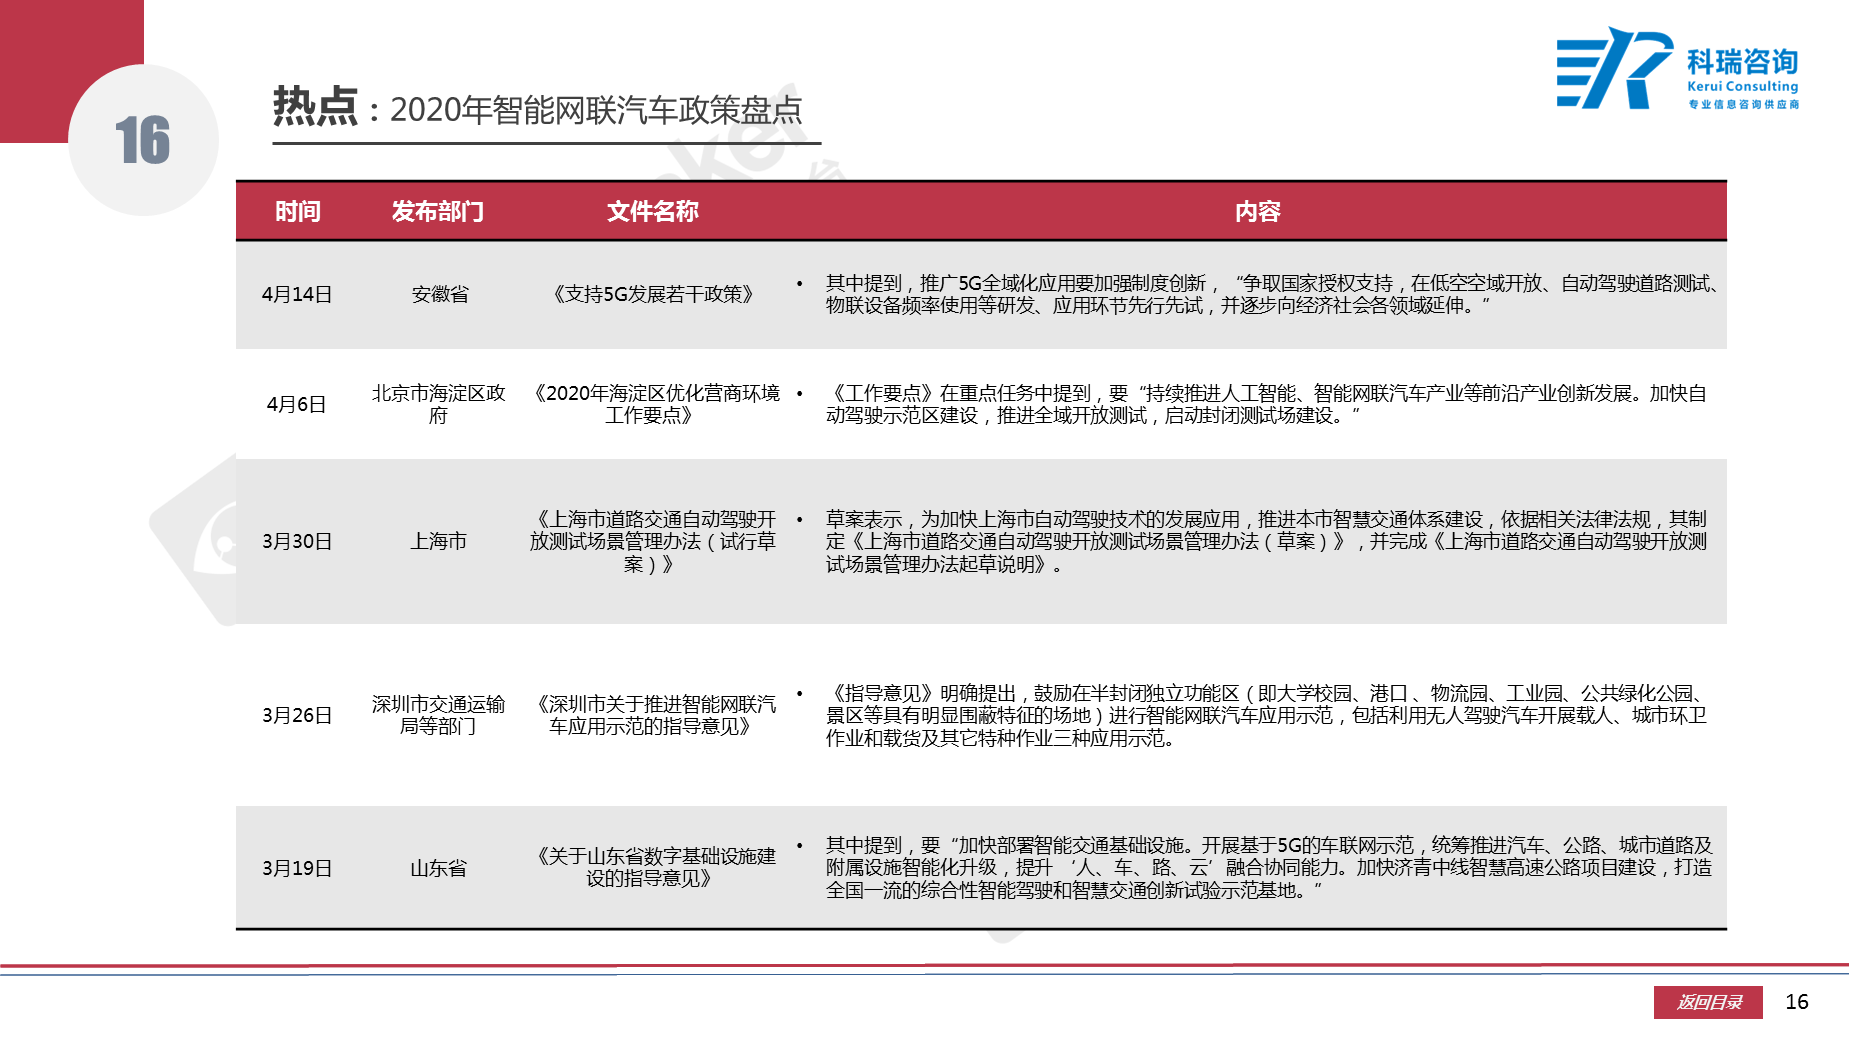The image size is (1849, 1040).
Task: Click the 返回目录 button
Action: click(x=1709, y=1002)
